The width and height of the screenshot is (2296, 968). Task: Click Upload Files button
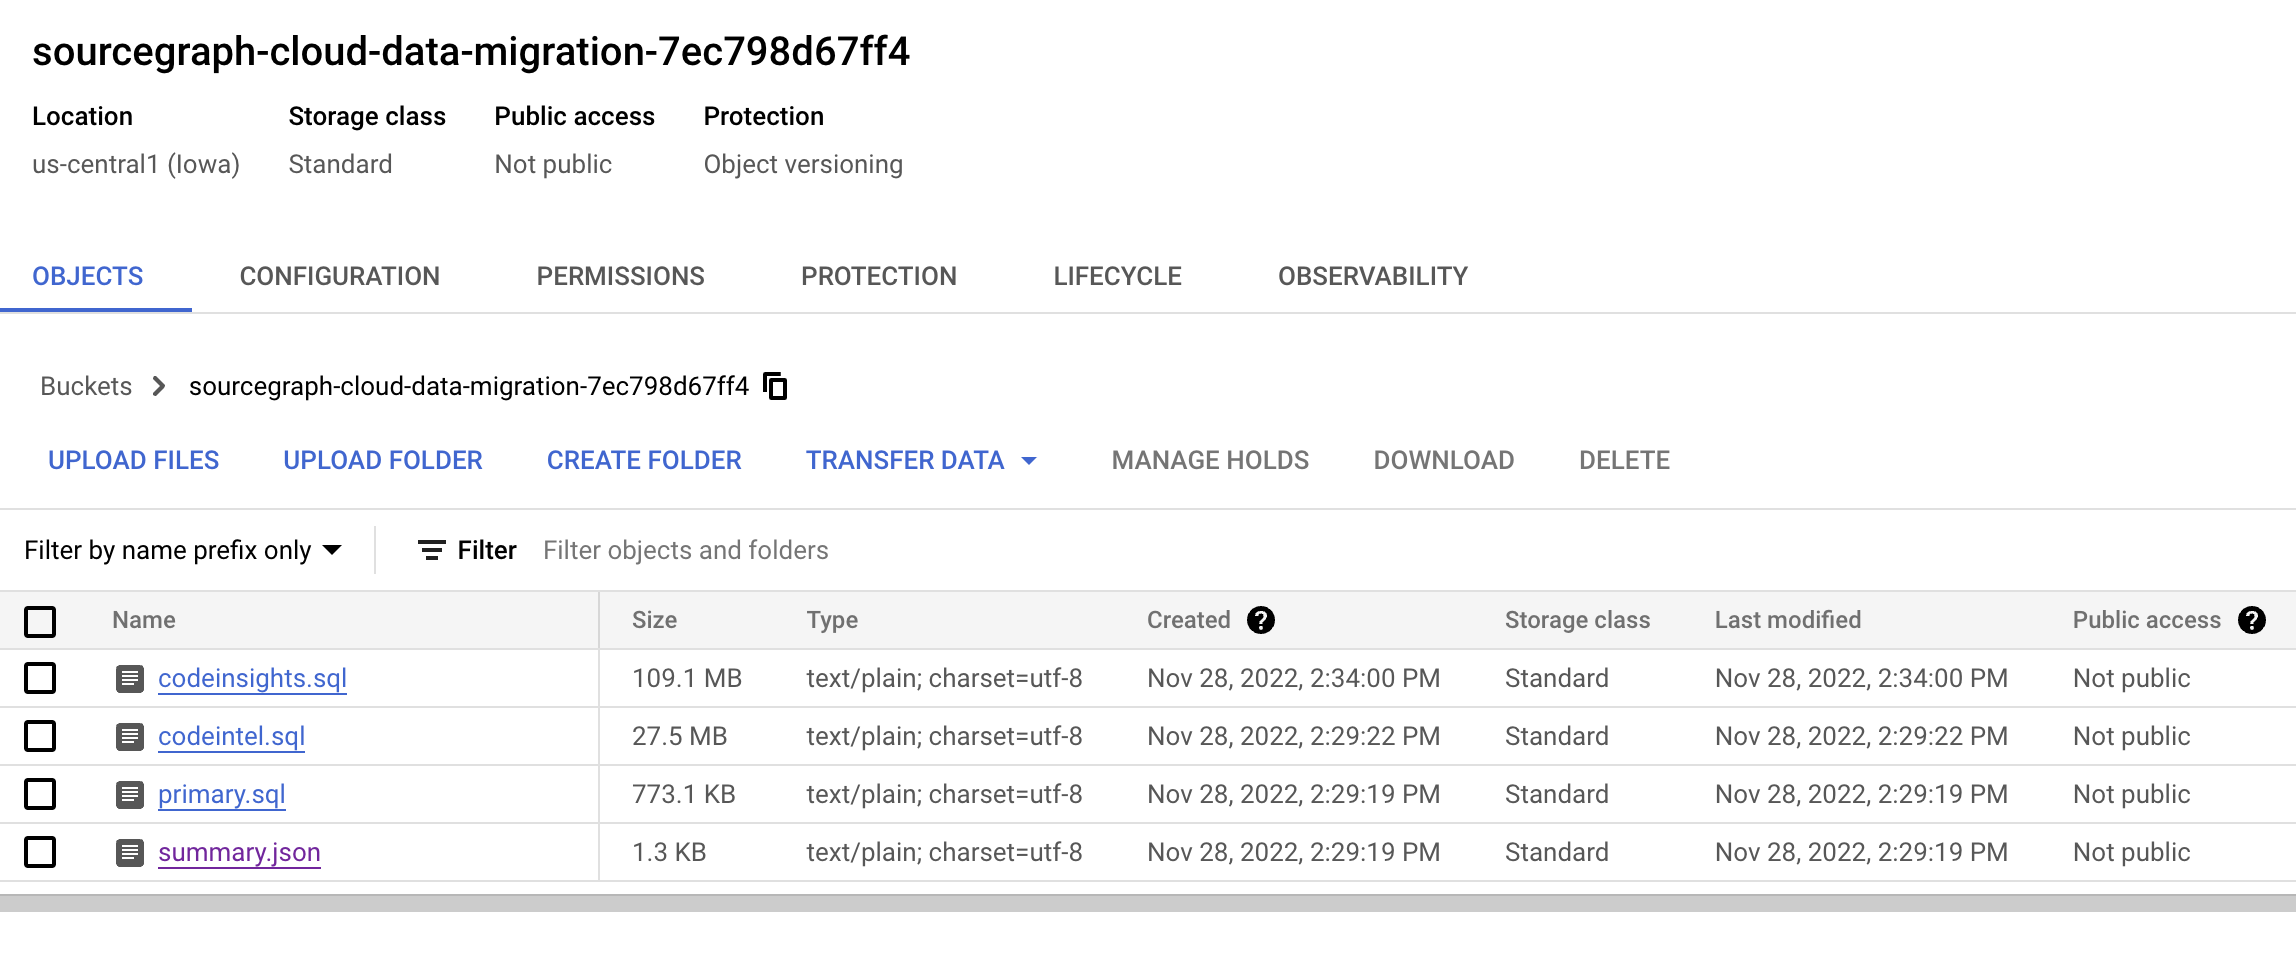(x=134, y=460)
